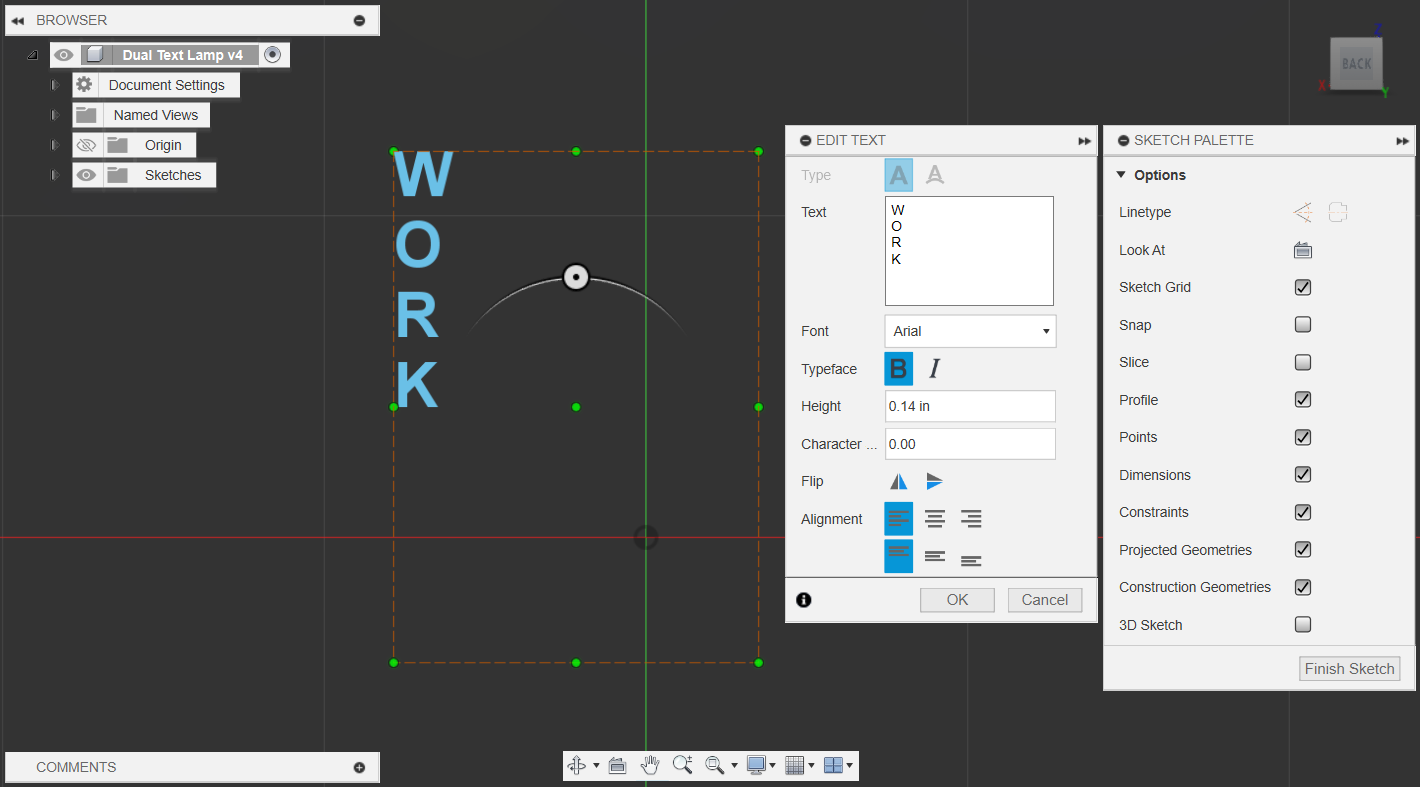Expand the Origin node
Viewport: 1420px width, 787px height.
[56, 145]
